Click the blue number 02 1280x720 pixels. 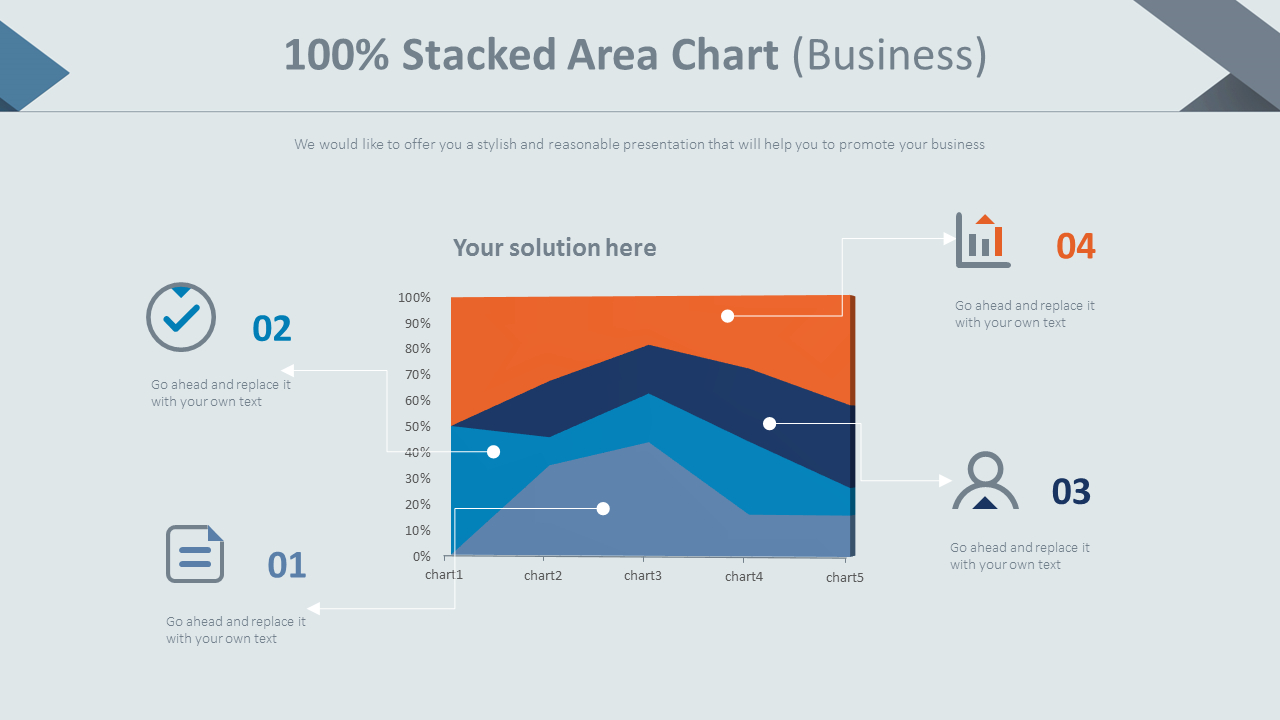(272, 328)
